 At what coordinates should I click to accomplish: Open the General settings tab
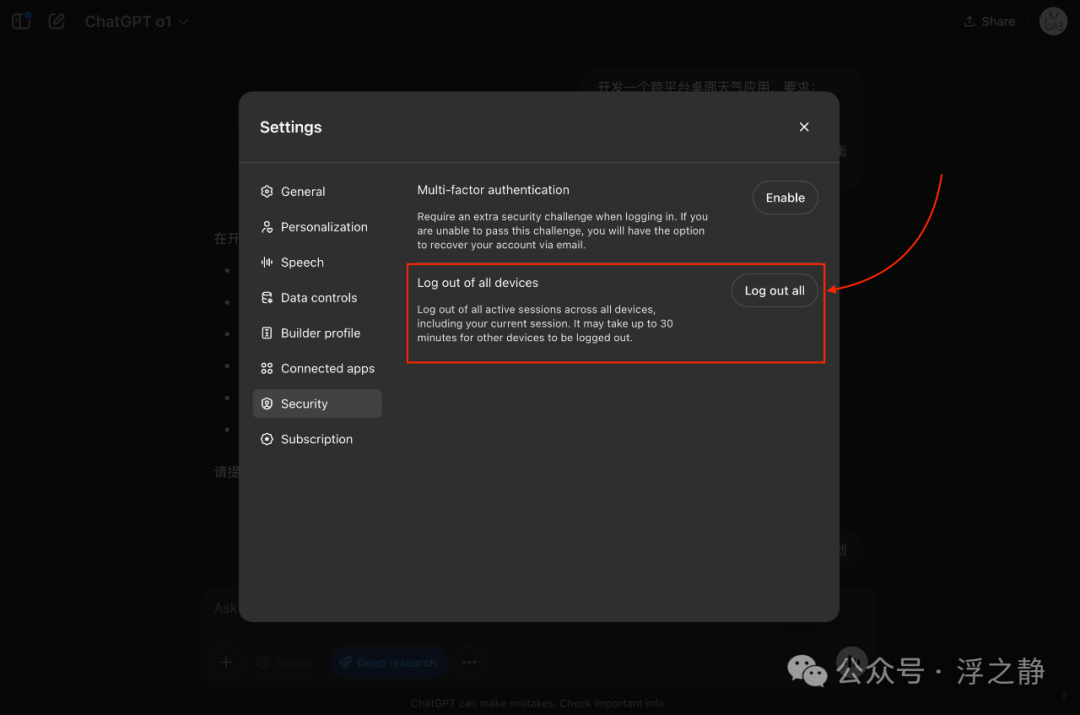(317, 191)
